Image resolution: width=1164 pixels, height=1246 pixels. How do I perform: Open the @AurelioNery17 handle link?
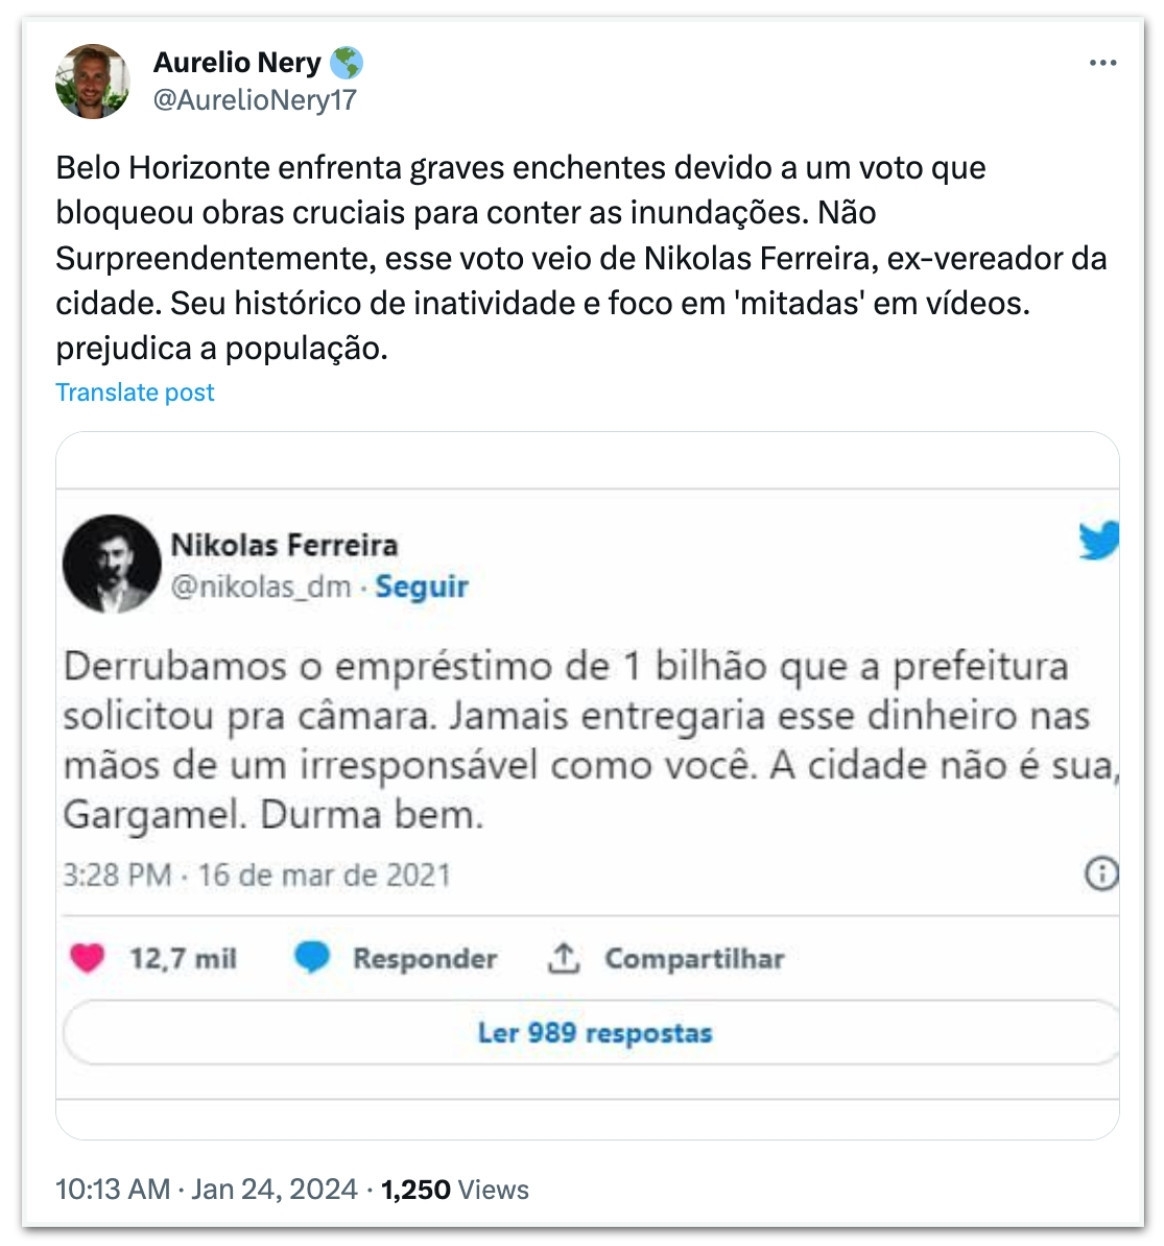coord(254,100)
